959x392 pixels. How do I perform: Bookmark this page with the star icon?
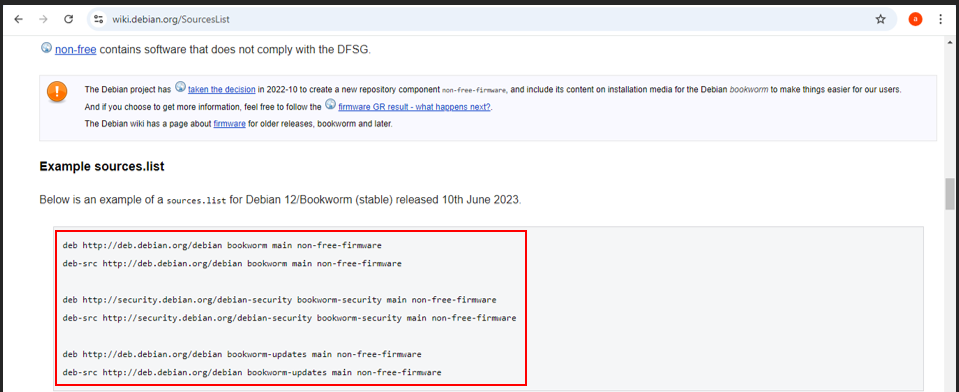pos(880,20)
